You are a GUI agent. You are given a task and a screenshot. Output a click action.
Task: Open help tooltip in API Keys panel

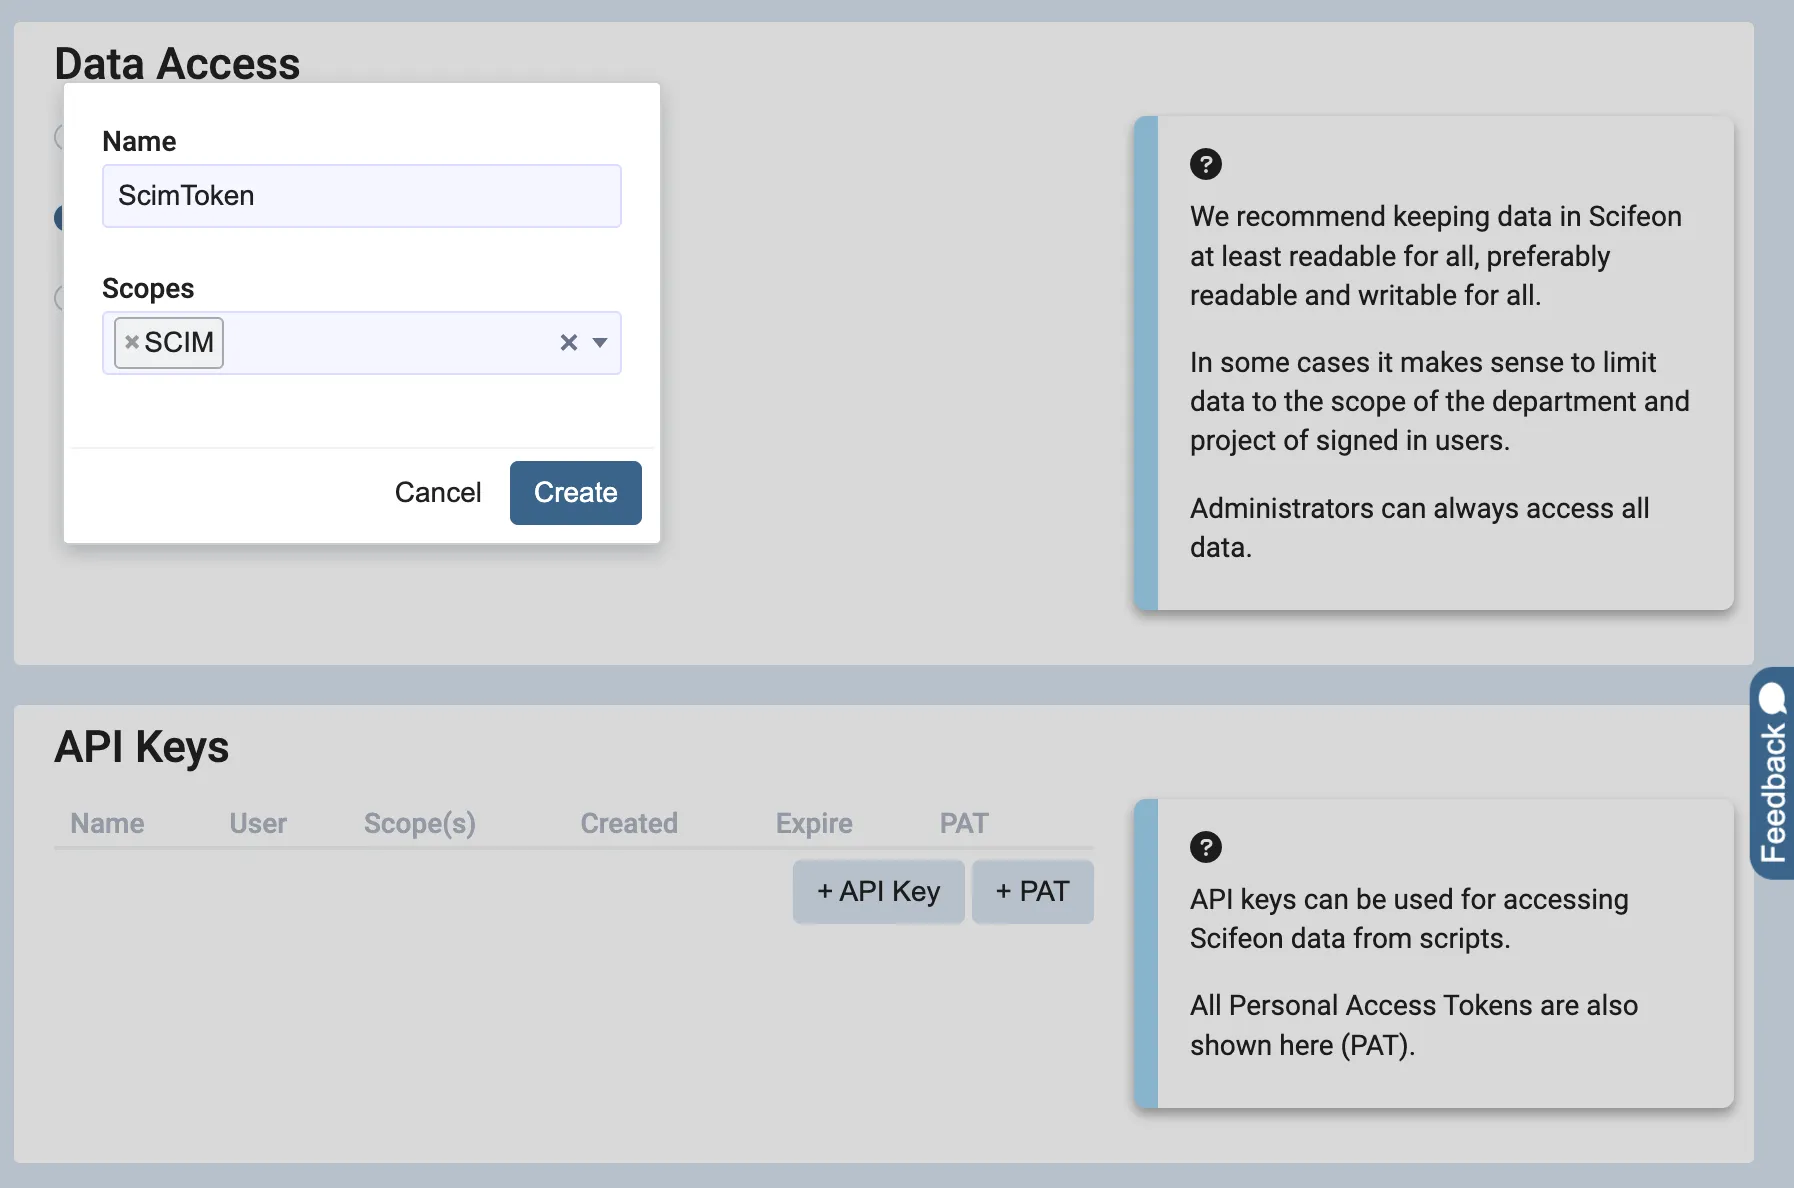(1206, 847)
